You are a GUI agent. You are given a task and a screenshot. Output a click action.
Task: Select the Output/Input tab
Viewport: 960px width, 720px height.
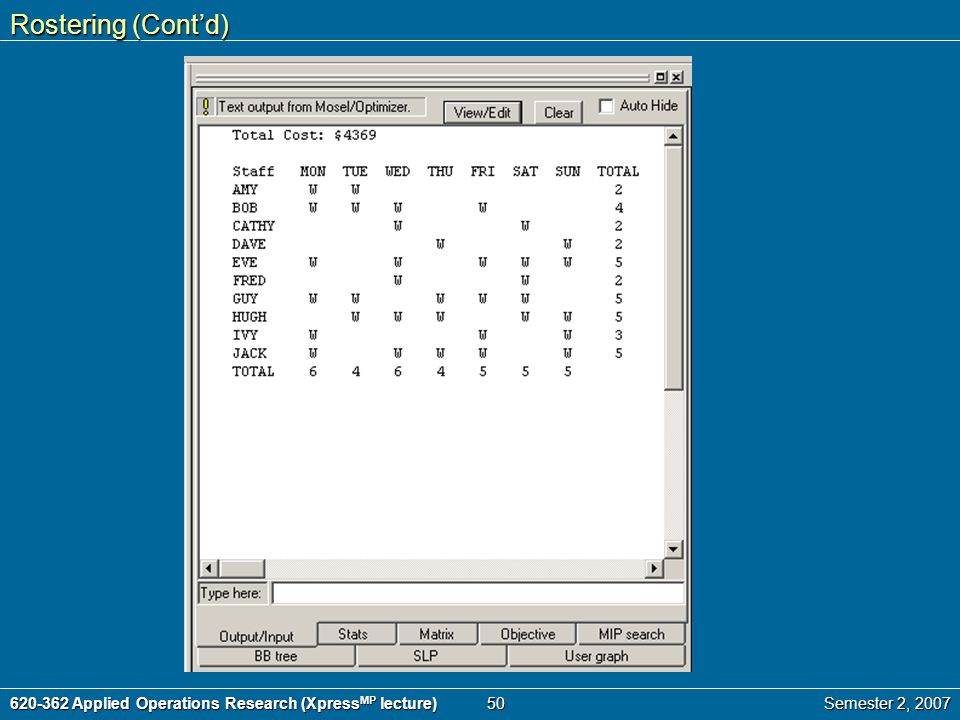click(257, 636)
